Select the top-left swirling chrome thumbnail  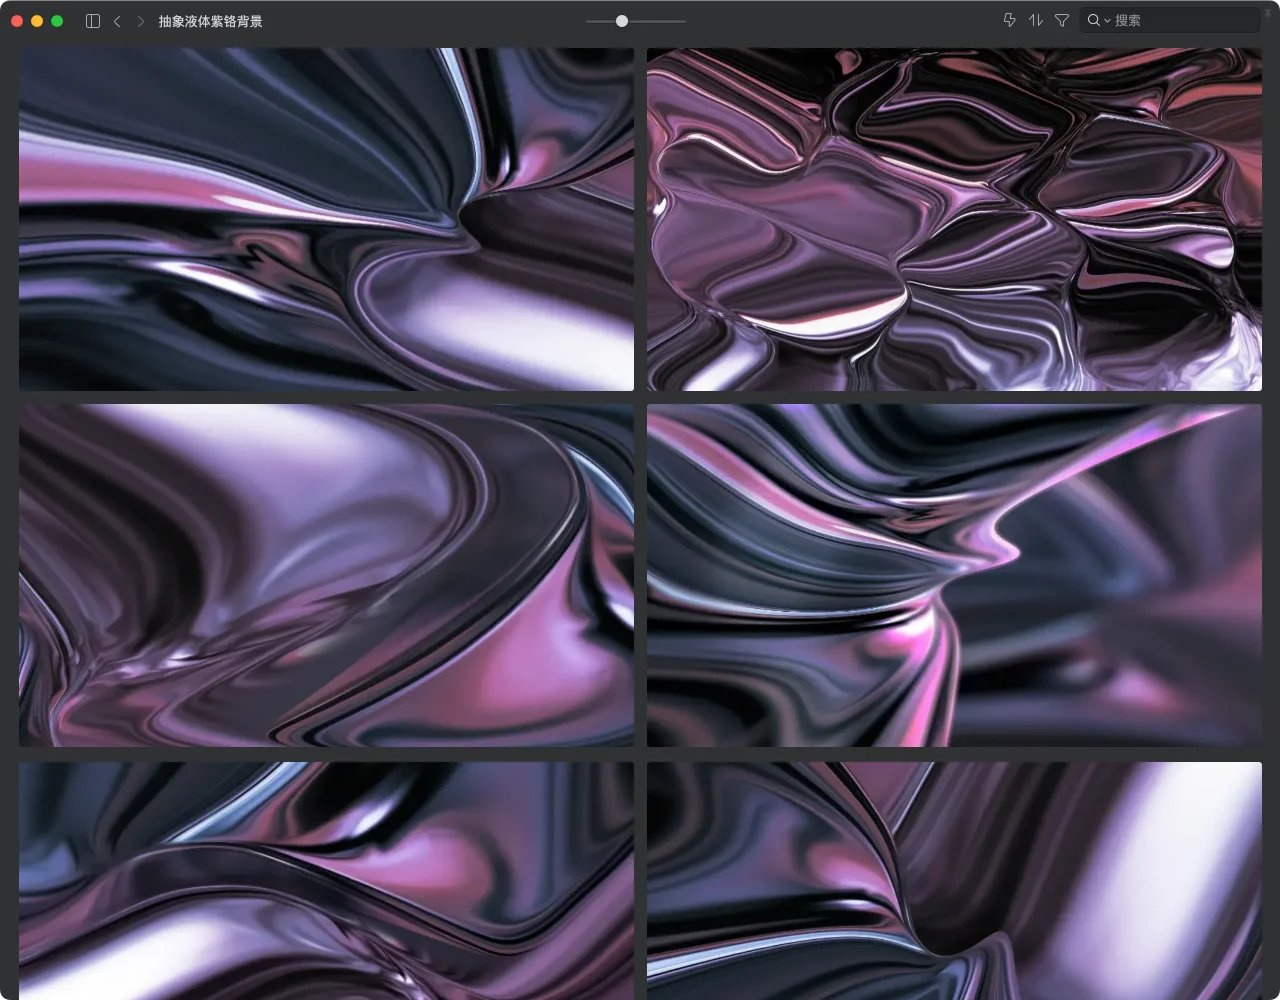pos(326,219)
